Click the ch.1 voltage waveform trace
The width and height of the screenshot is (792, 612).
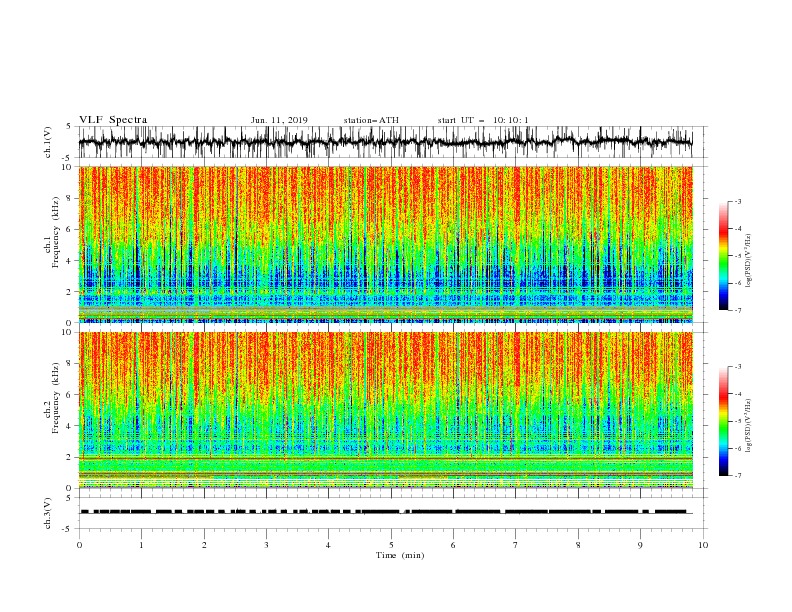[x=385, y=141]
